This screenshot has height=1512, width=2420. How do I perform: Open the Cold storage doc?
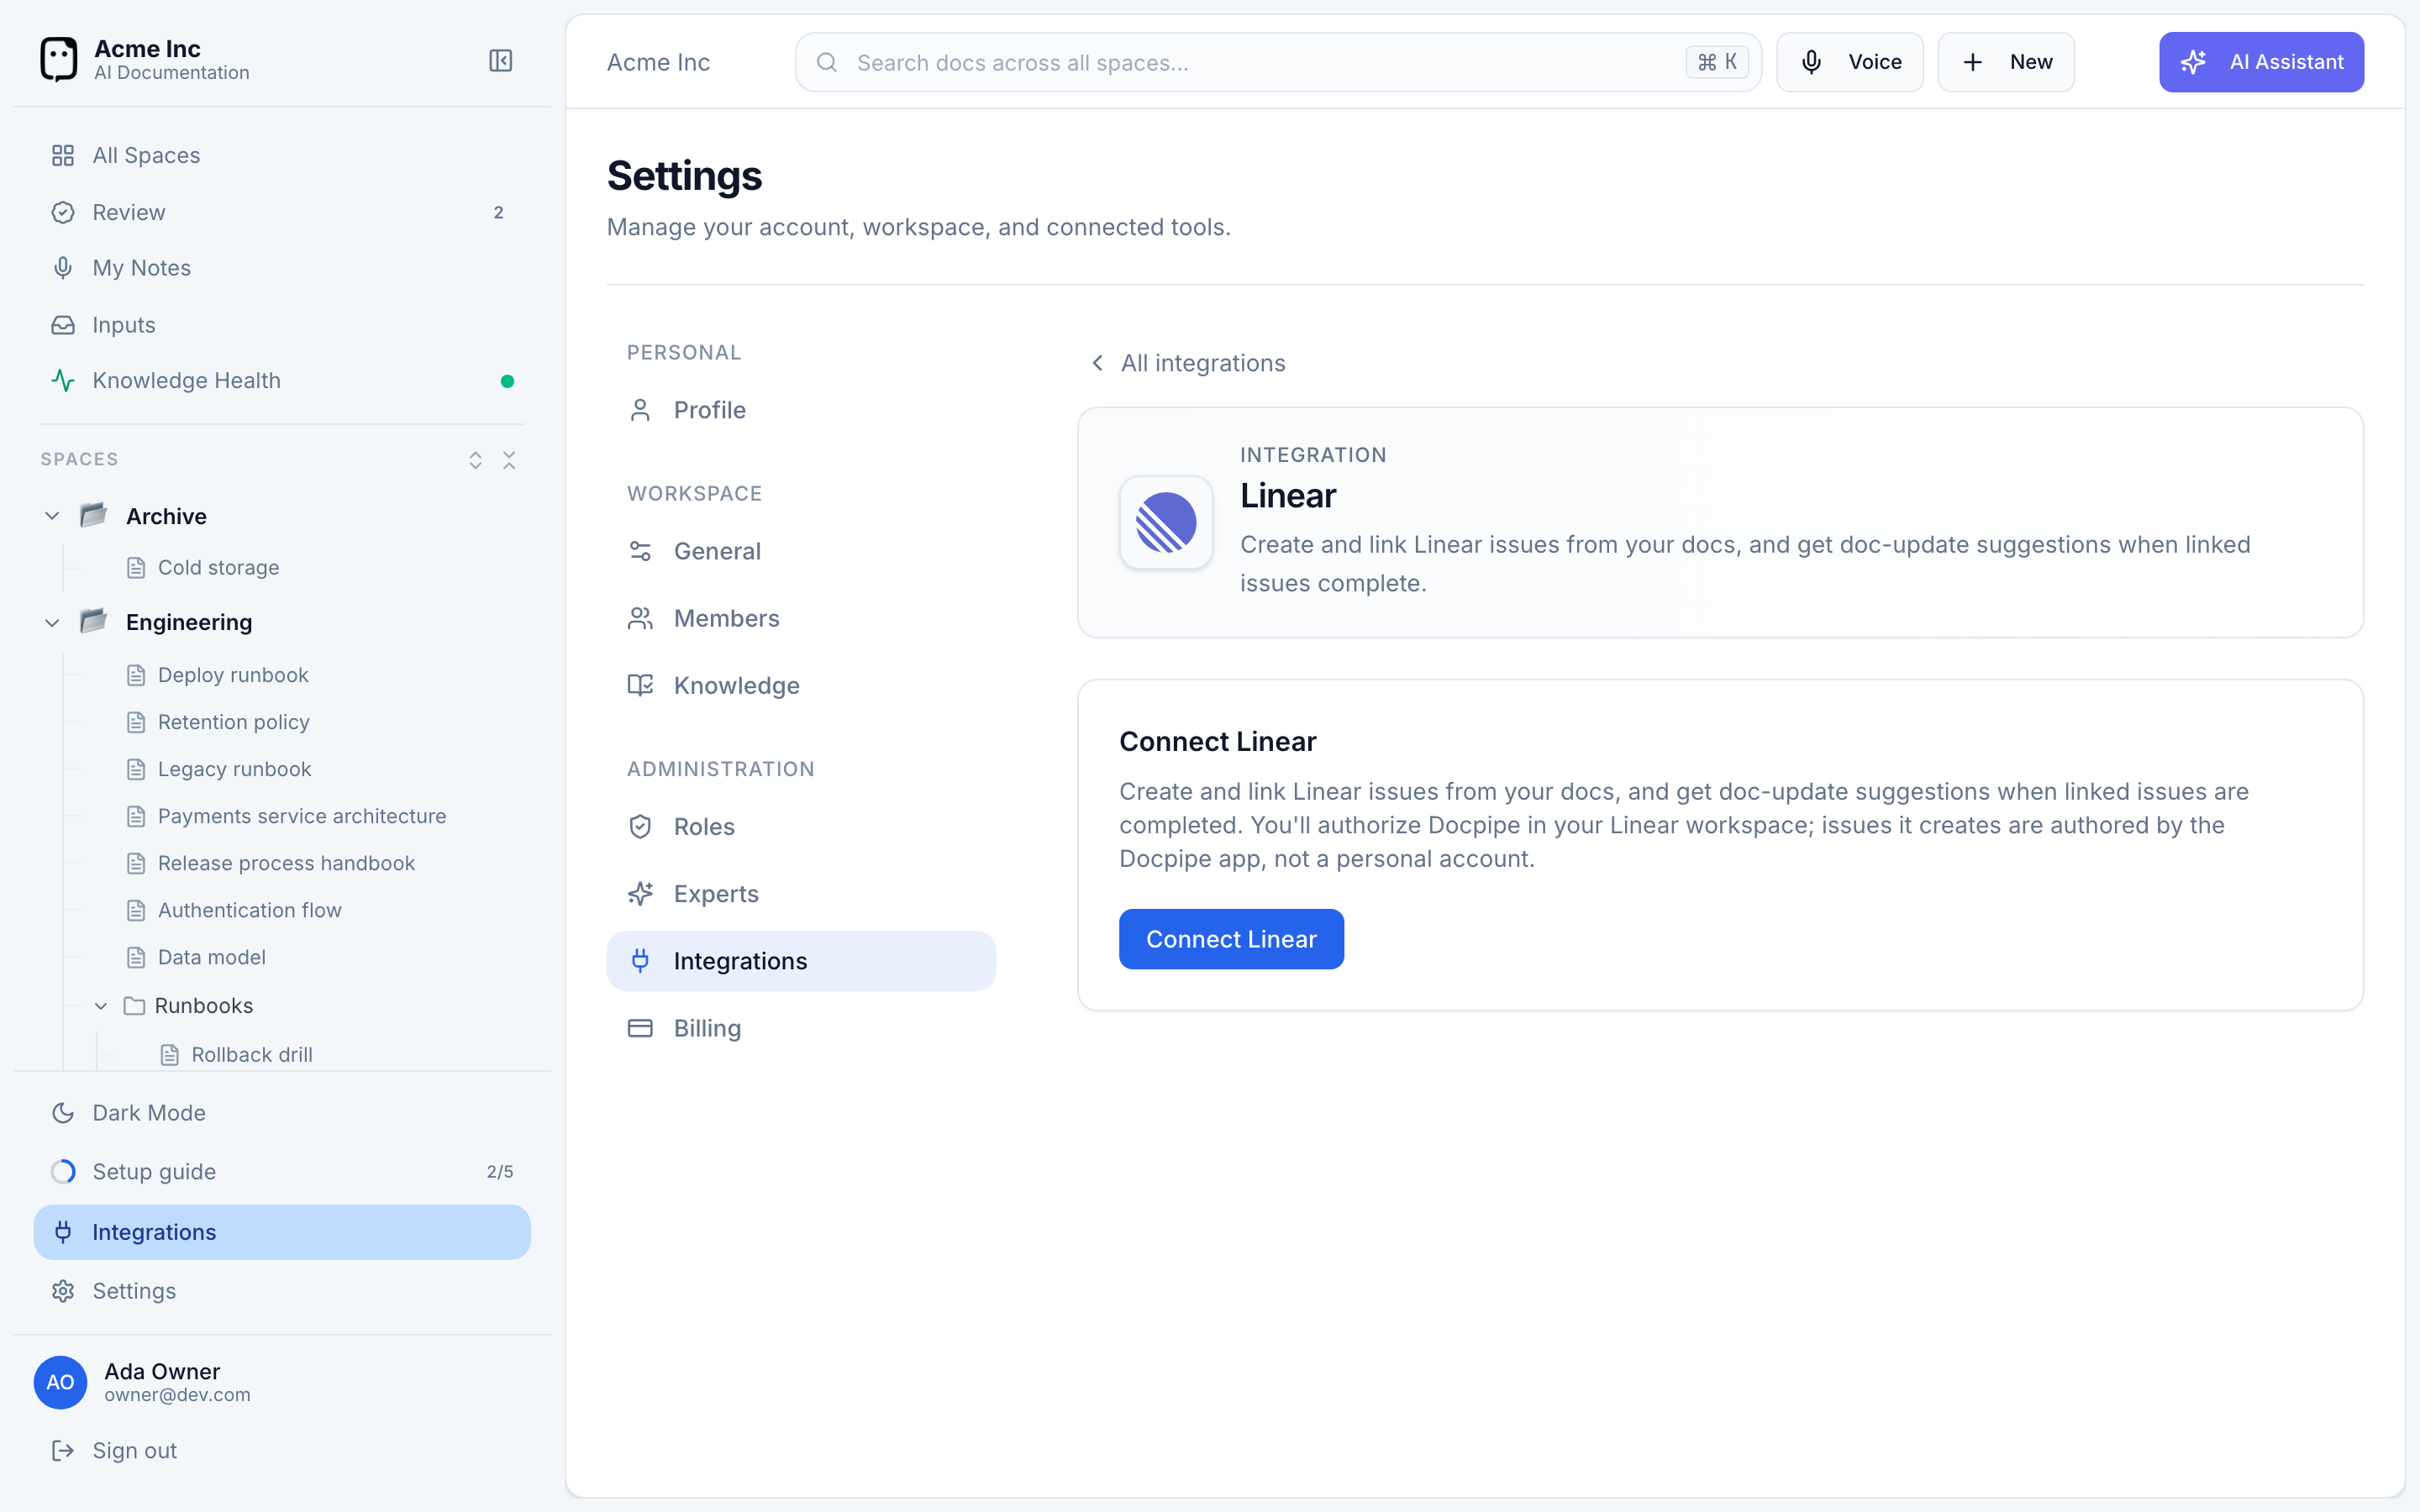(218, 568)
